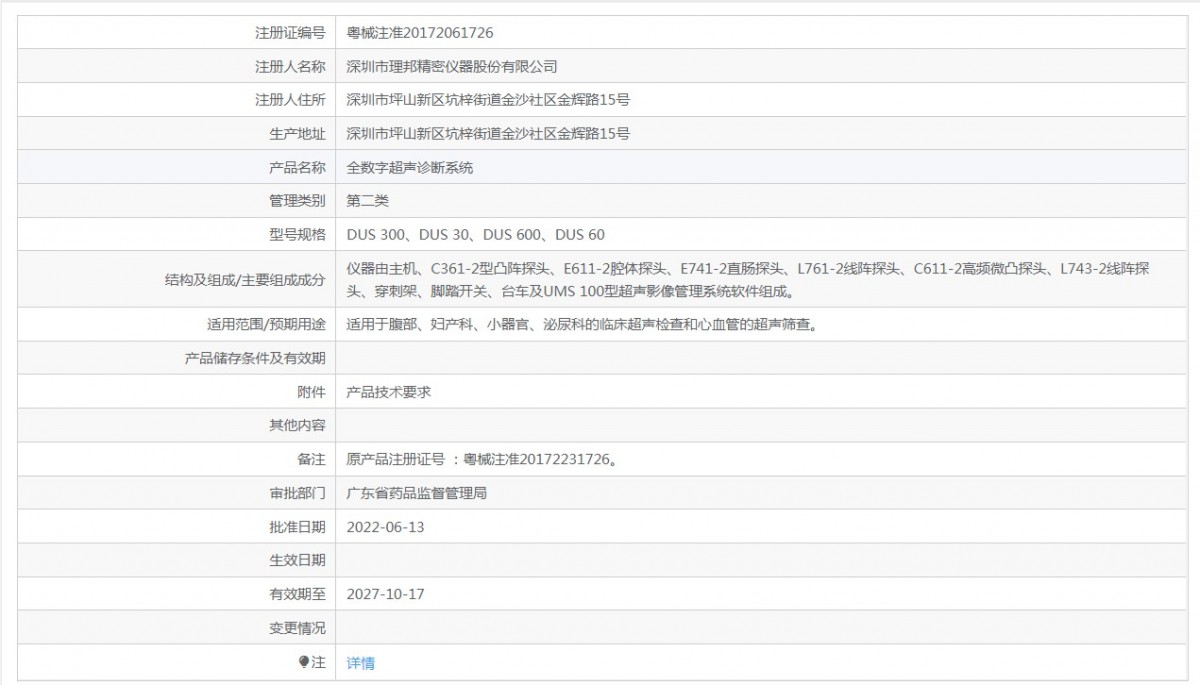Click the 注册人名称 label
This screenshot has height=685, width=1200.
click(290, 67)
